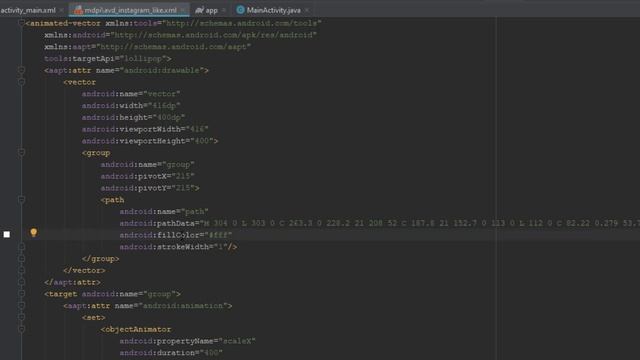Click android:name="vector" attribute
Image resolution: width=640 pixels, height=360 pixels.
(131, 94)
